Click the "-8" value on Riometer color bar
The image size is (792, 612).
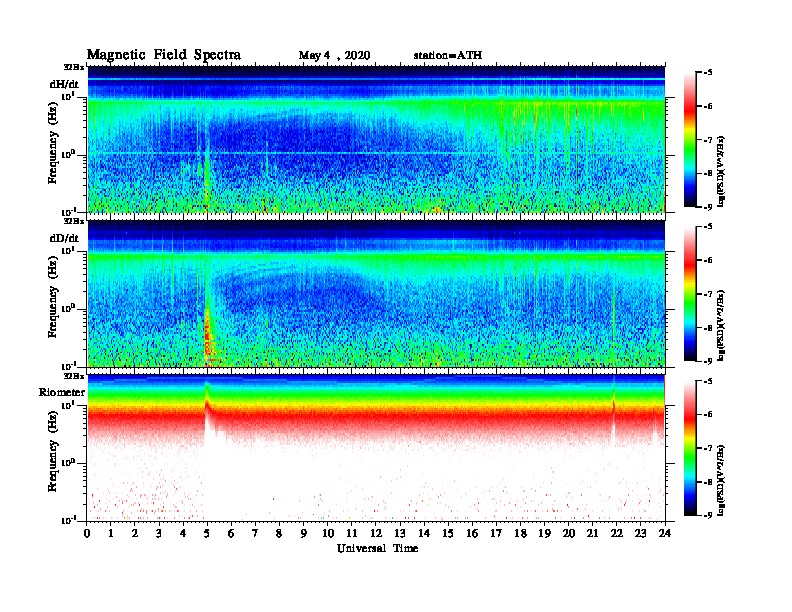(x=707, y=482)
